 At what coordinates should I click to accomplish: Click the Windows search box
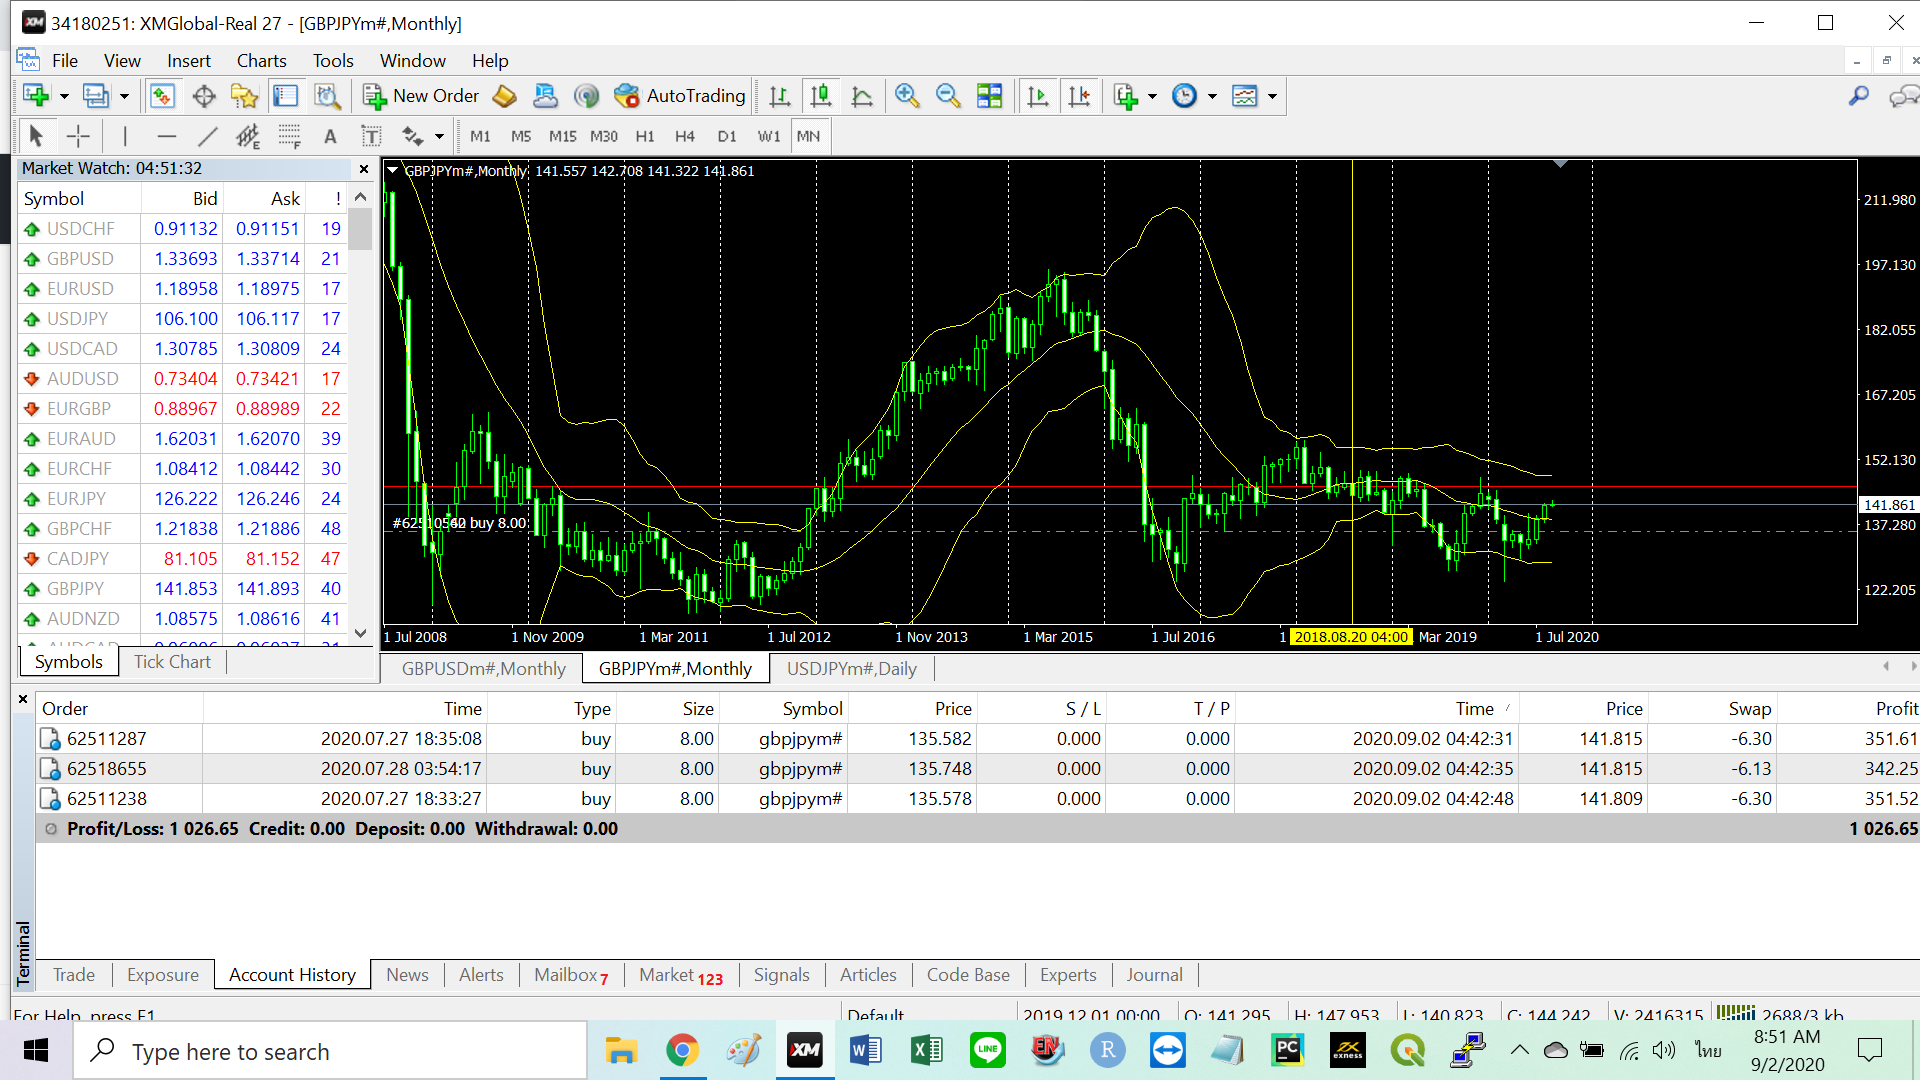click(330, 1052)
